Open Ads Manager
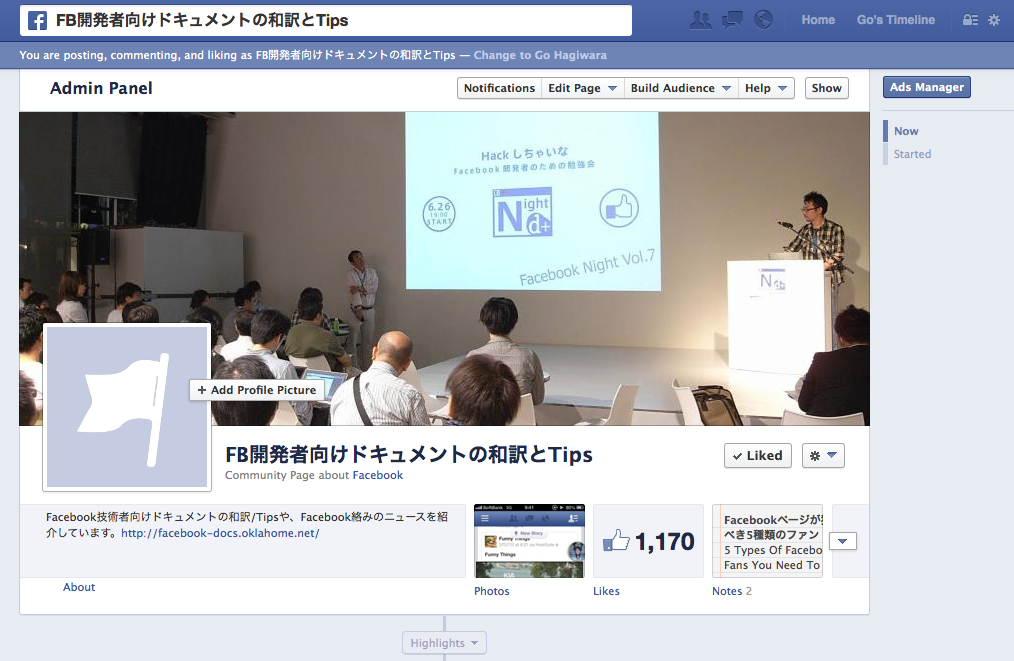 tap(927, 87)
